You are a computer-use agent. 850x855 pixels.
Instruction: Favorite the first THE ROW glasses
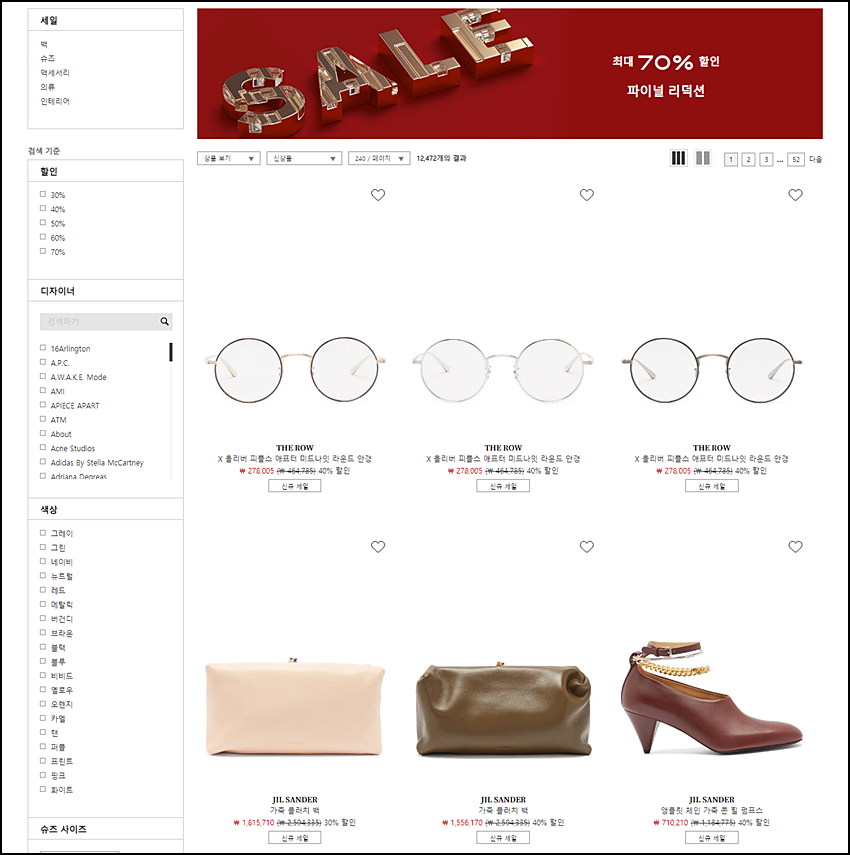click(378, 195)
